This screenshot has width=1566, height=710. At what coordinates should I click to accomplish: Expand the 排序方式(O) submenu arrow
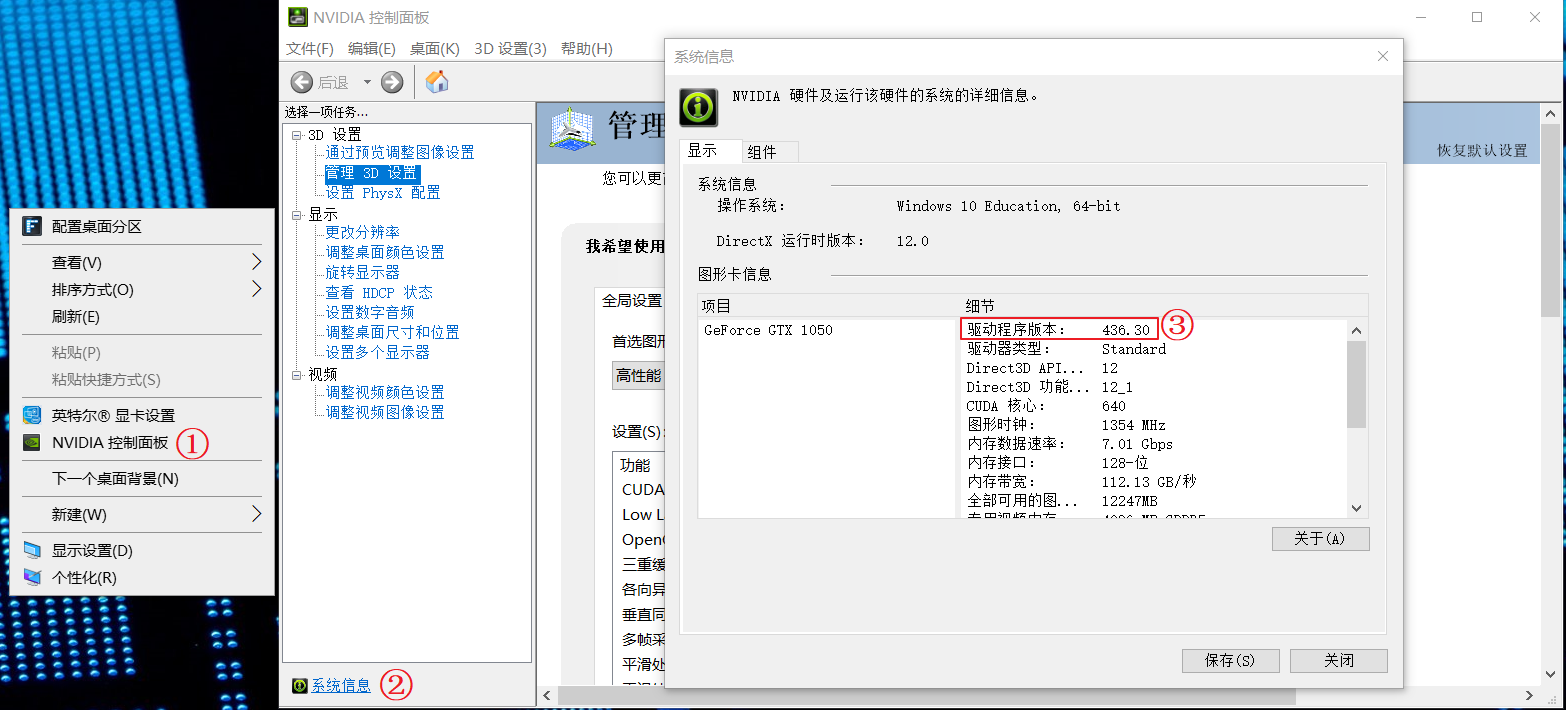[x=257, y=289]
